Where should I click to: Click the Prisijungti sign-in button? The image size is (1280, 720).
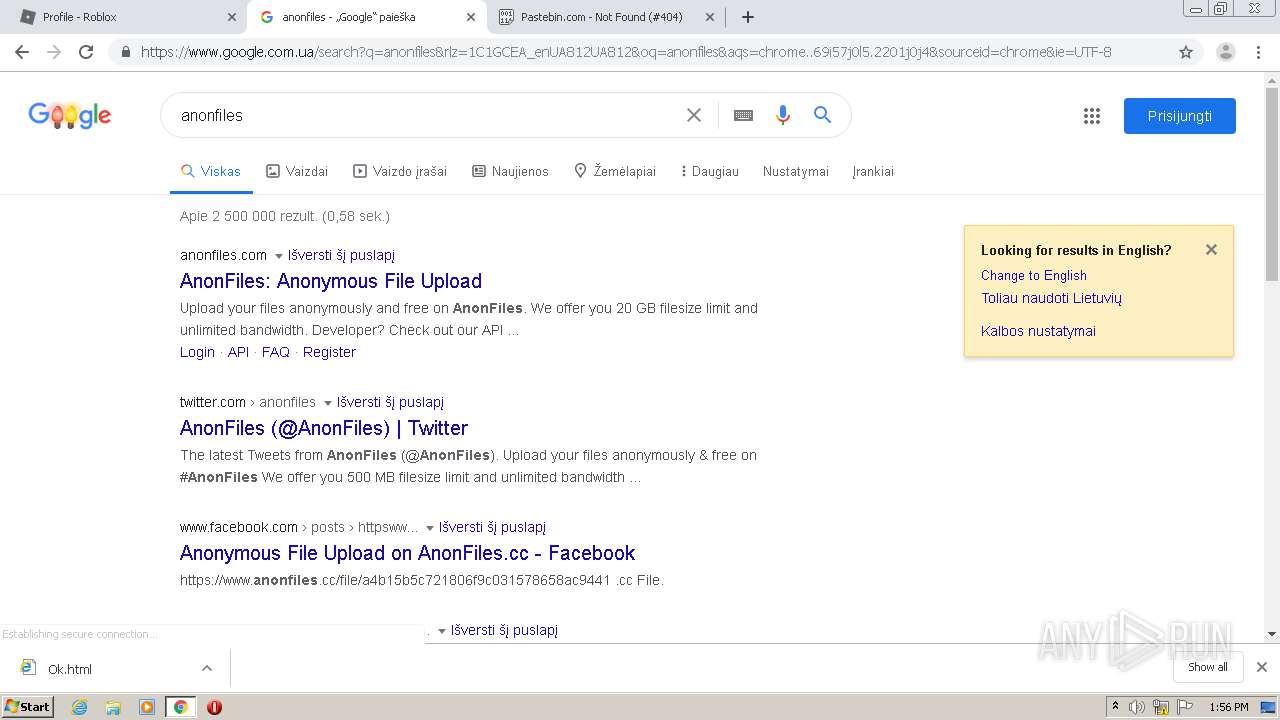1180,116
